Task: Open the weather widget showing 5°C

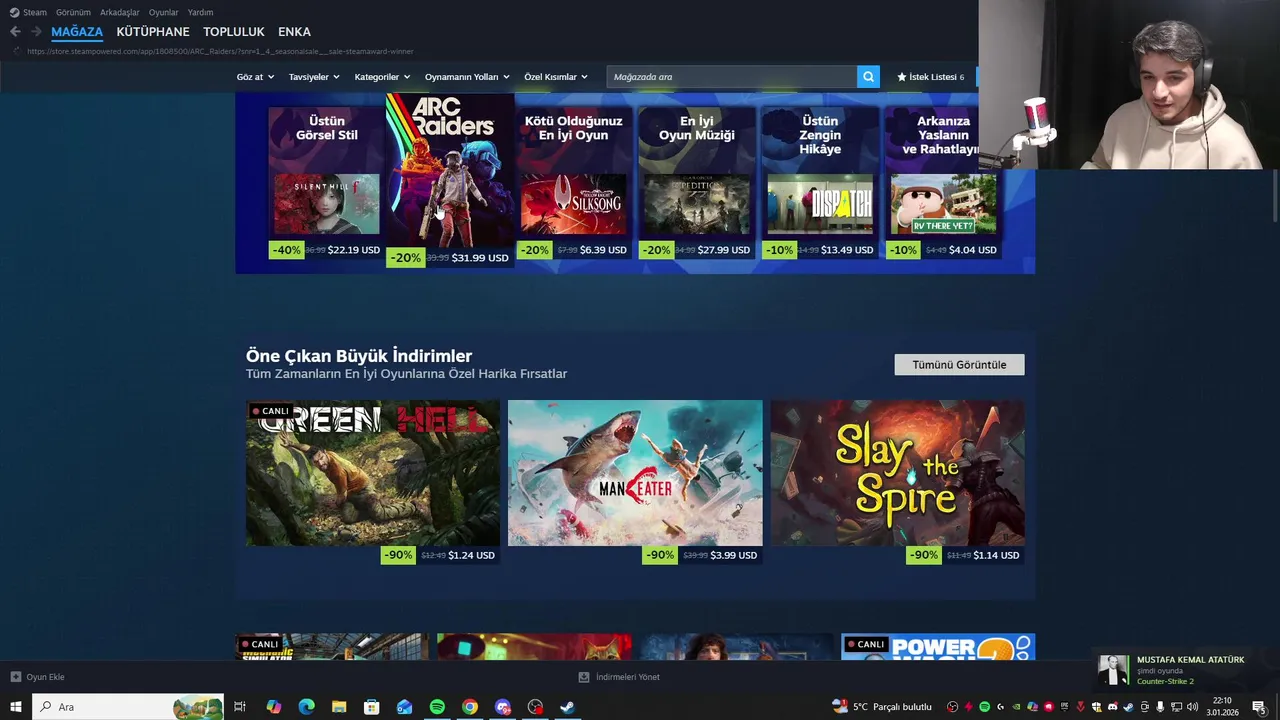Action: pyautogui.click(x=882, y=707)
